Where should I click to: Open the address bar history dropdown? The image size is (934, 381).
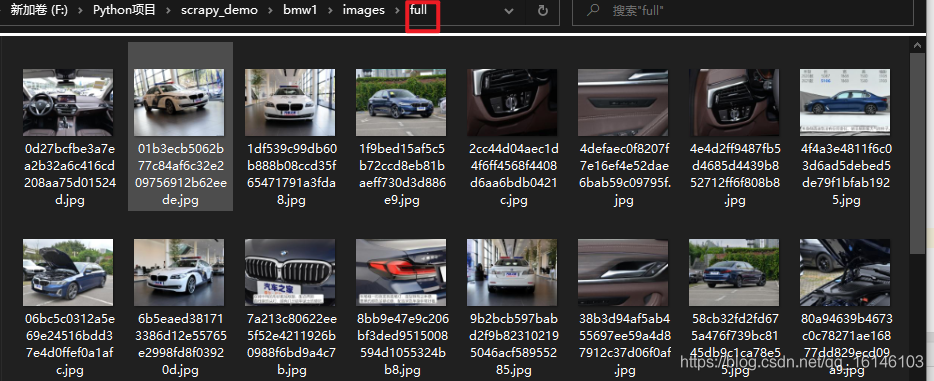pos(509,11)
